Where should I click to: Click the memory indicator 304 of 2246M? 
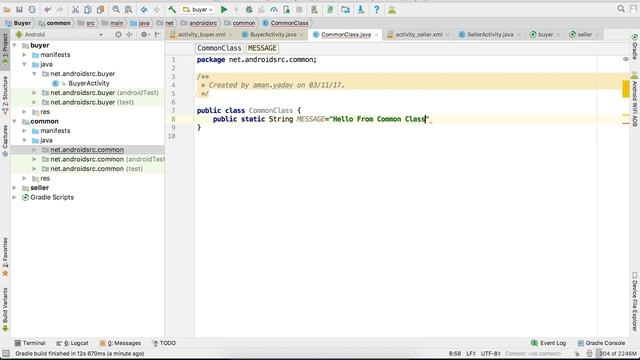(618, 353)
